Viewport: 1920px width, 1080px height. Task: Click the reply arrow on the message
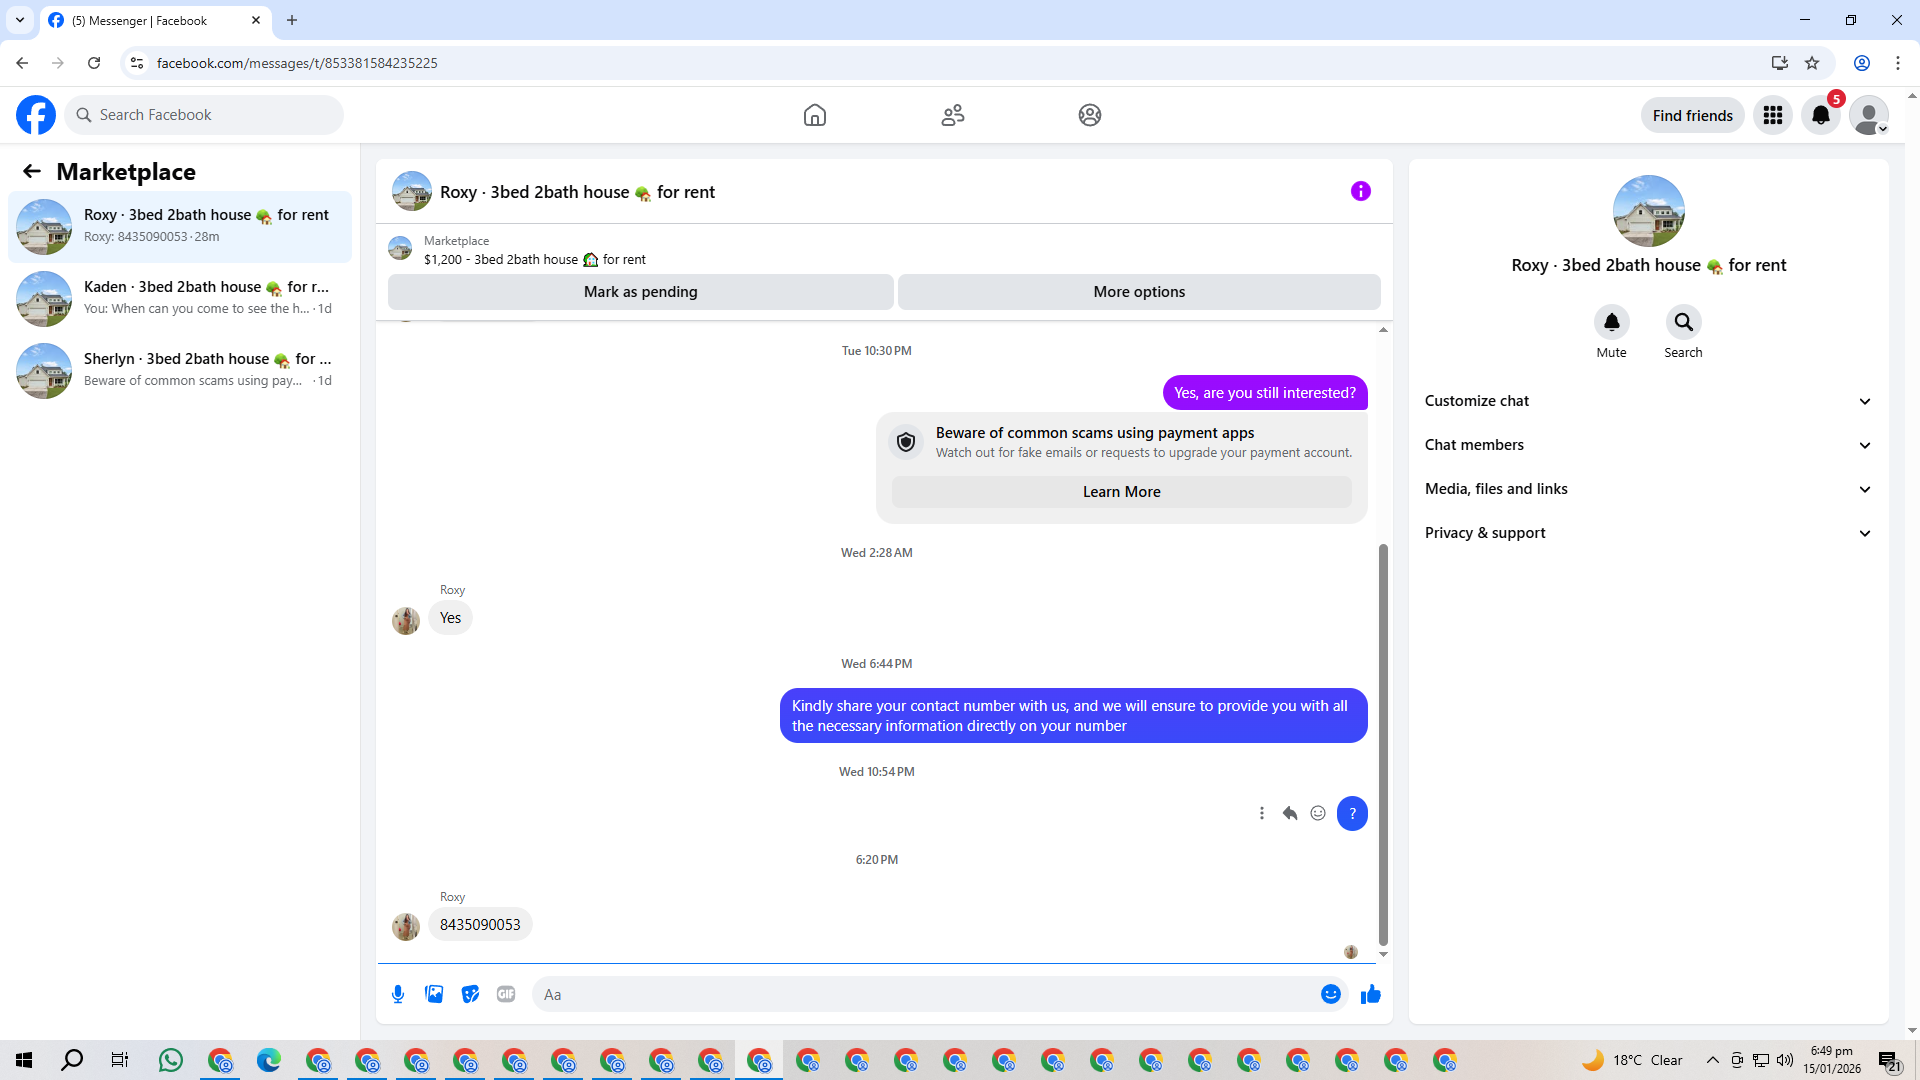pos(1290,813)
